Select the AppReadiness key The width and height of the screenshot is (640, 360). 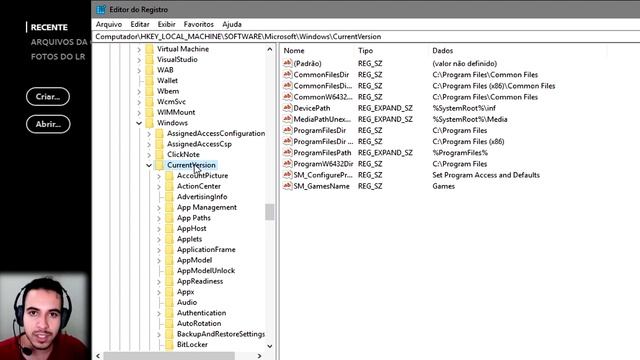(200, 281)
